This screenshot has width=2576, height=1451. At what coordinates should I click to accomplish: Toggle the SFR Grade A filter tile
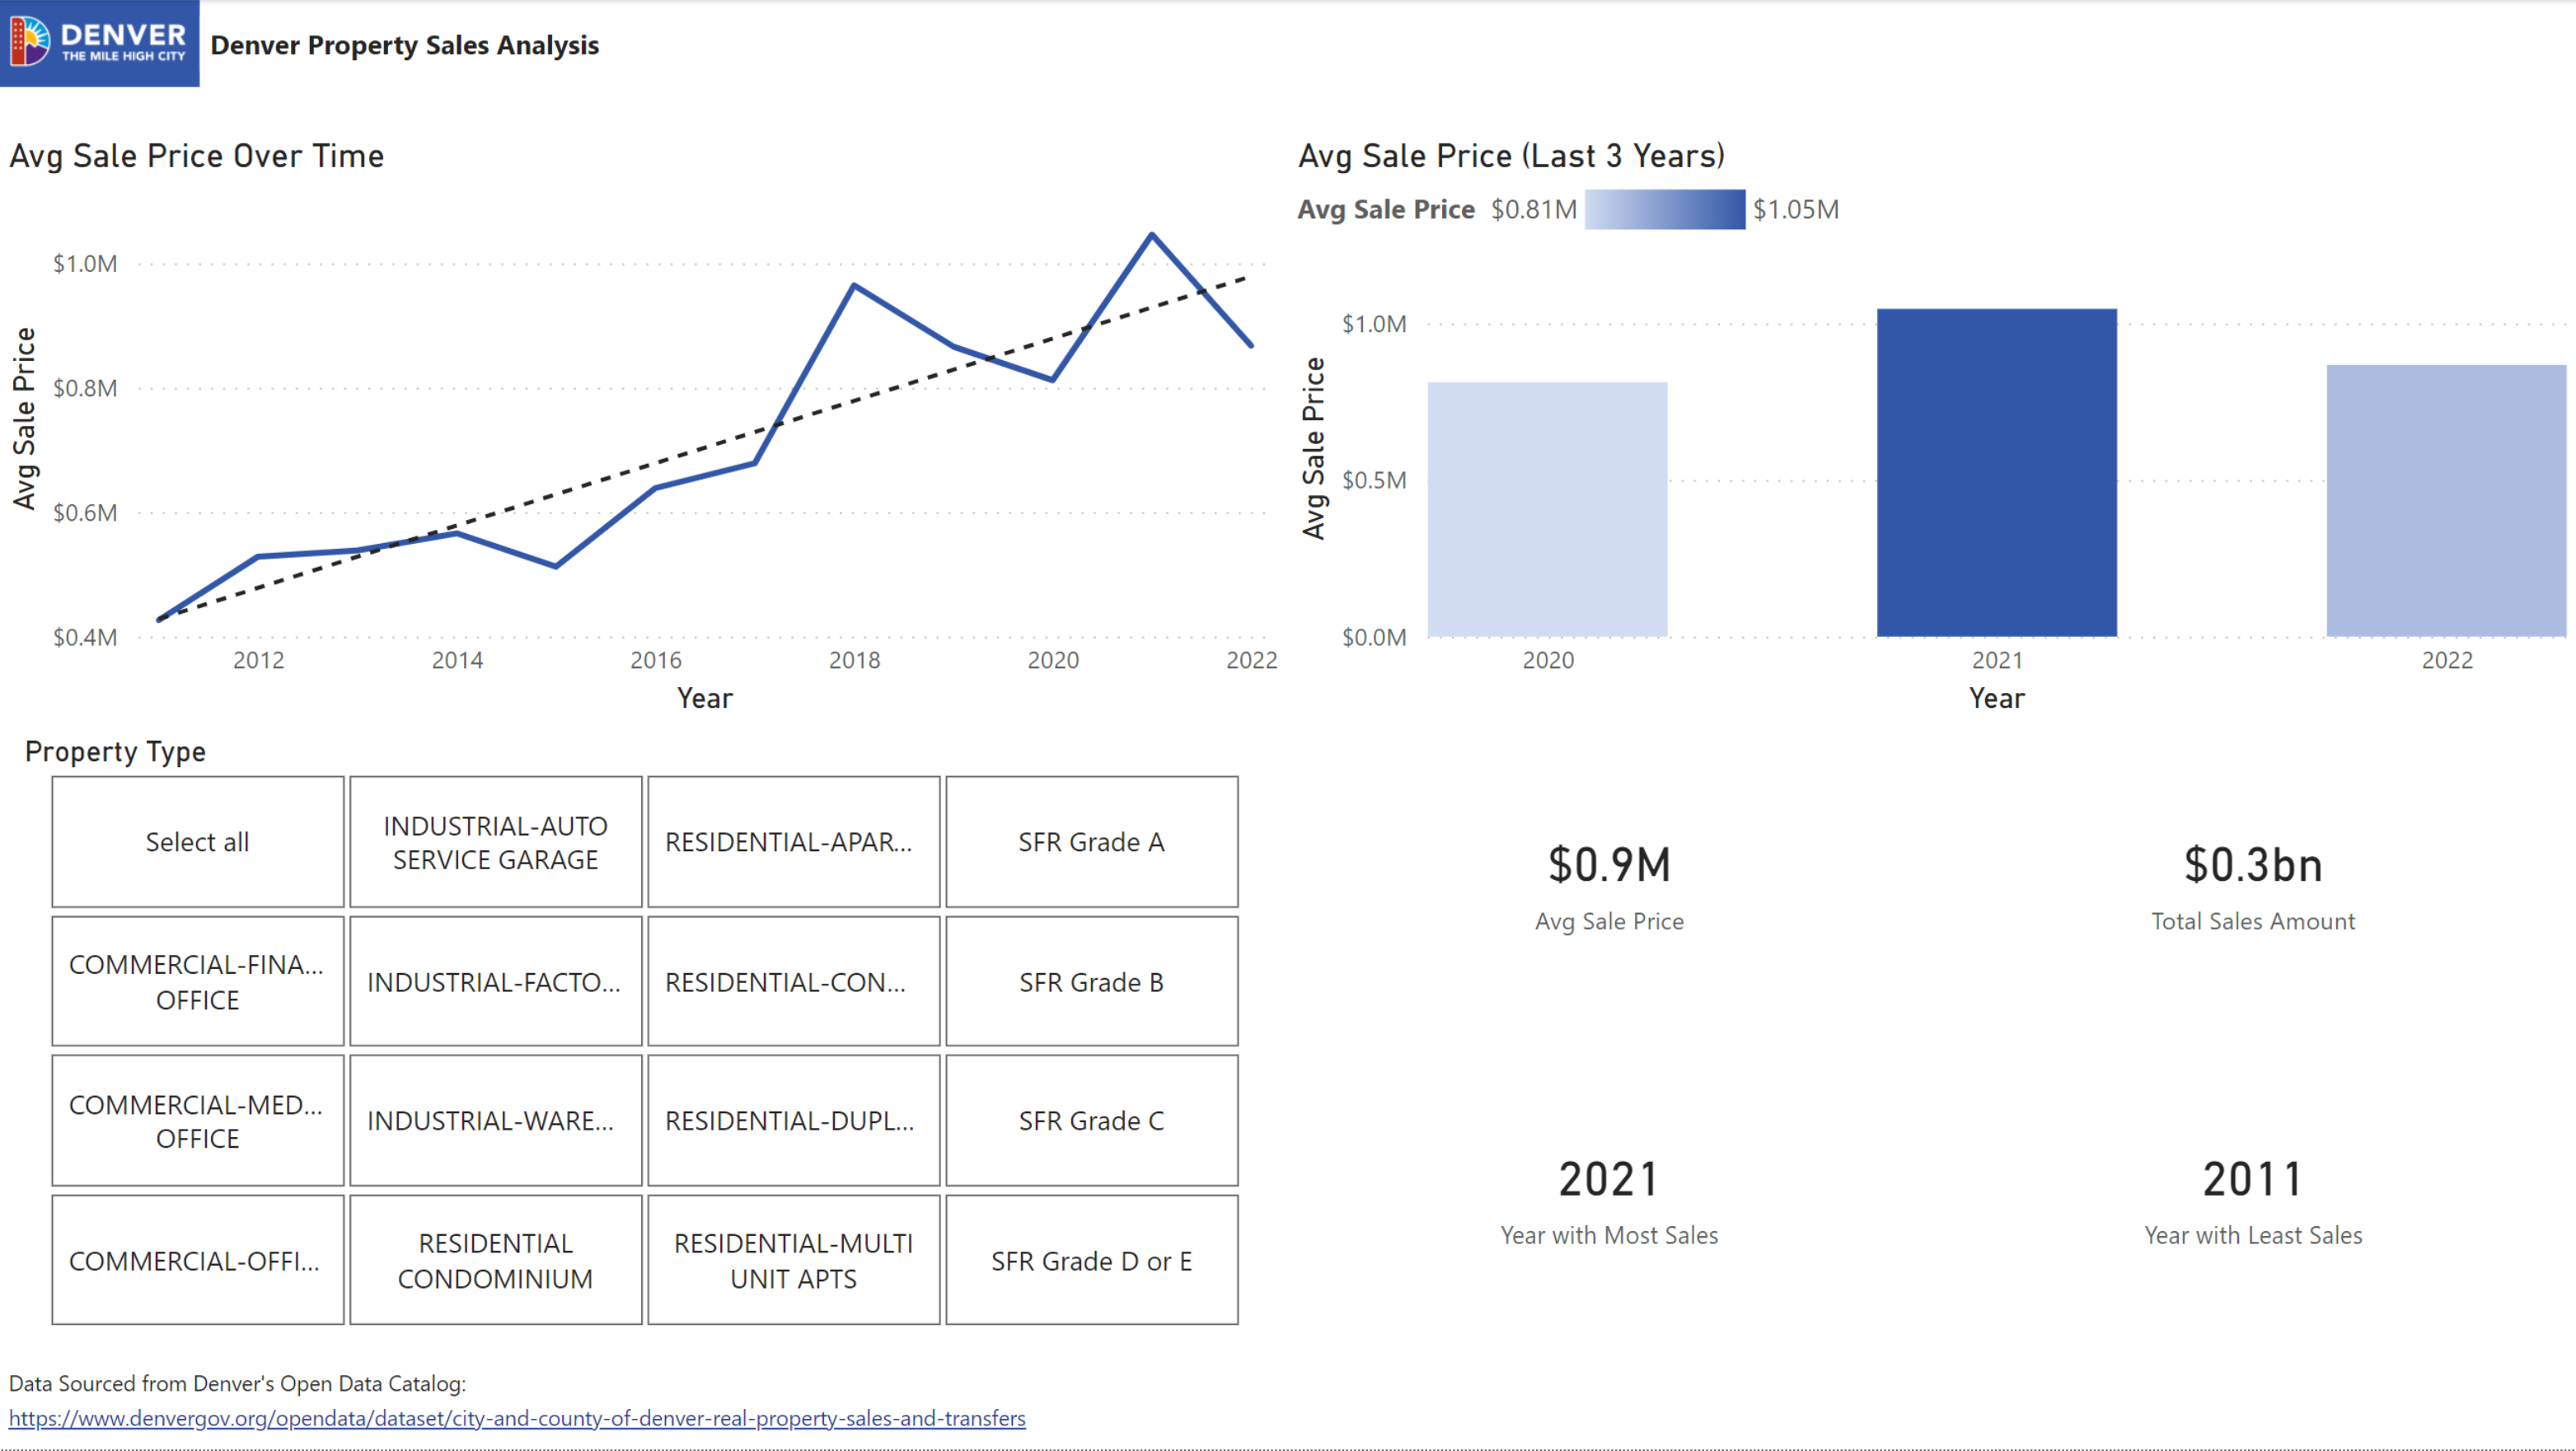(1091, 842)
